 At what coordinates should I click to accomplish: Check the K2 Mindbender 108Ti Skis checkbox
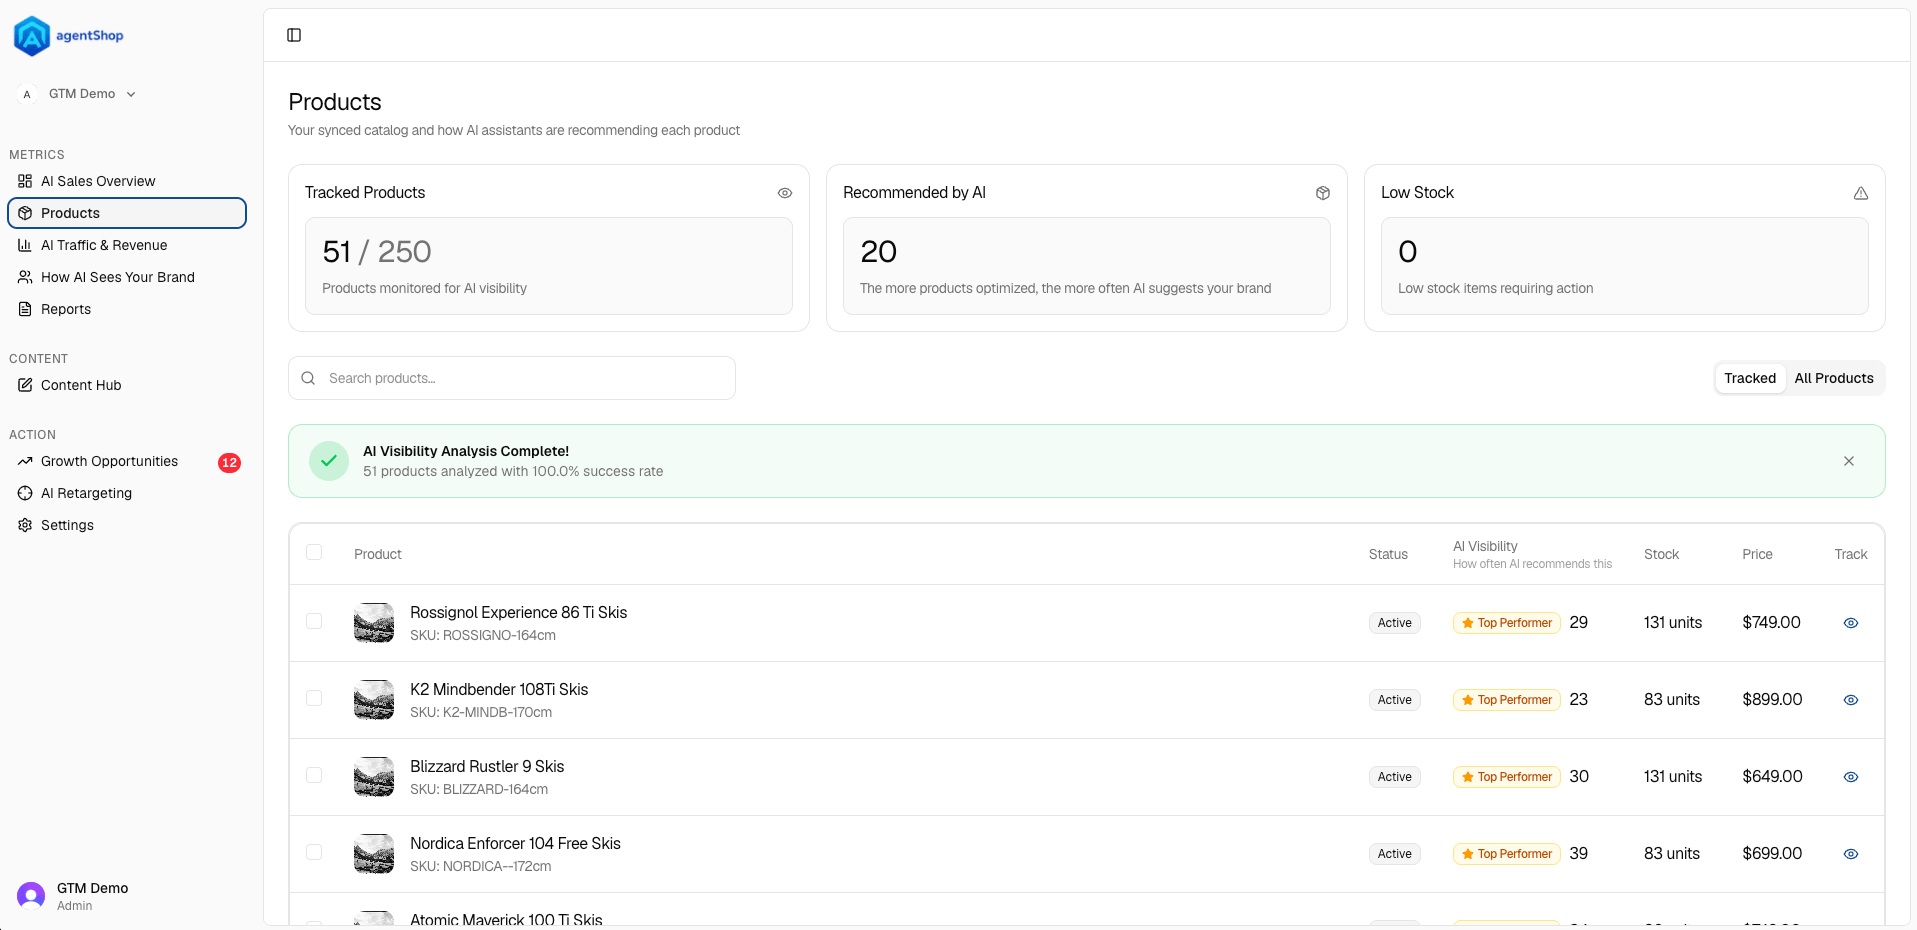coord(314,698)
